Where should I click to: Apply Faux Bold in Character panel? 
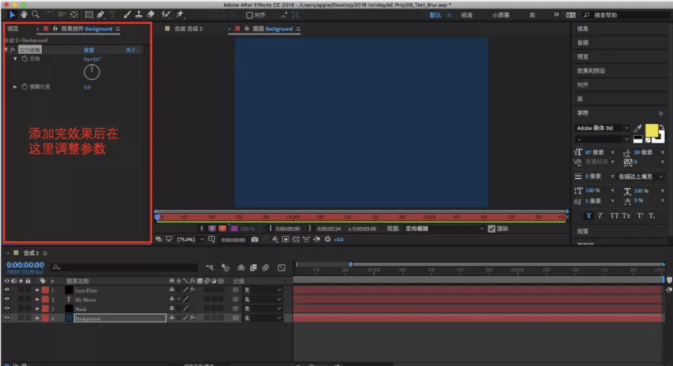[588, 216]
